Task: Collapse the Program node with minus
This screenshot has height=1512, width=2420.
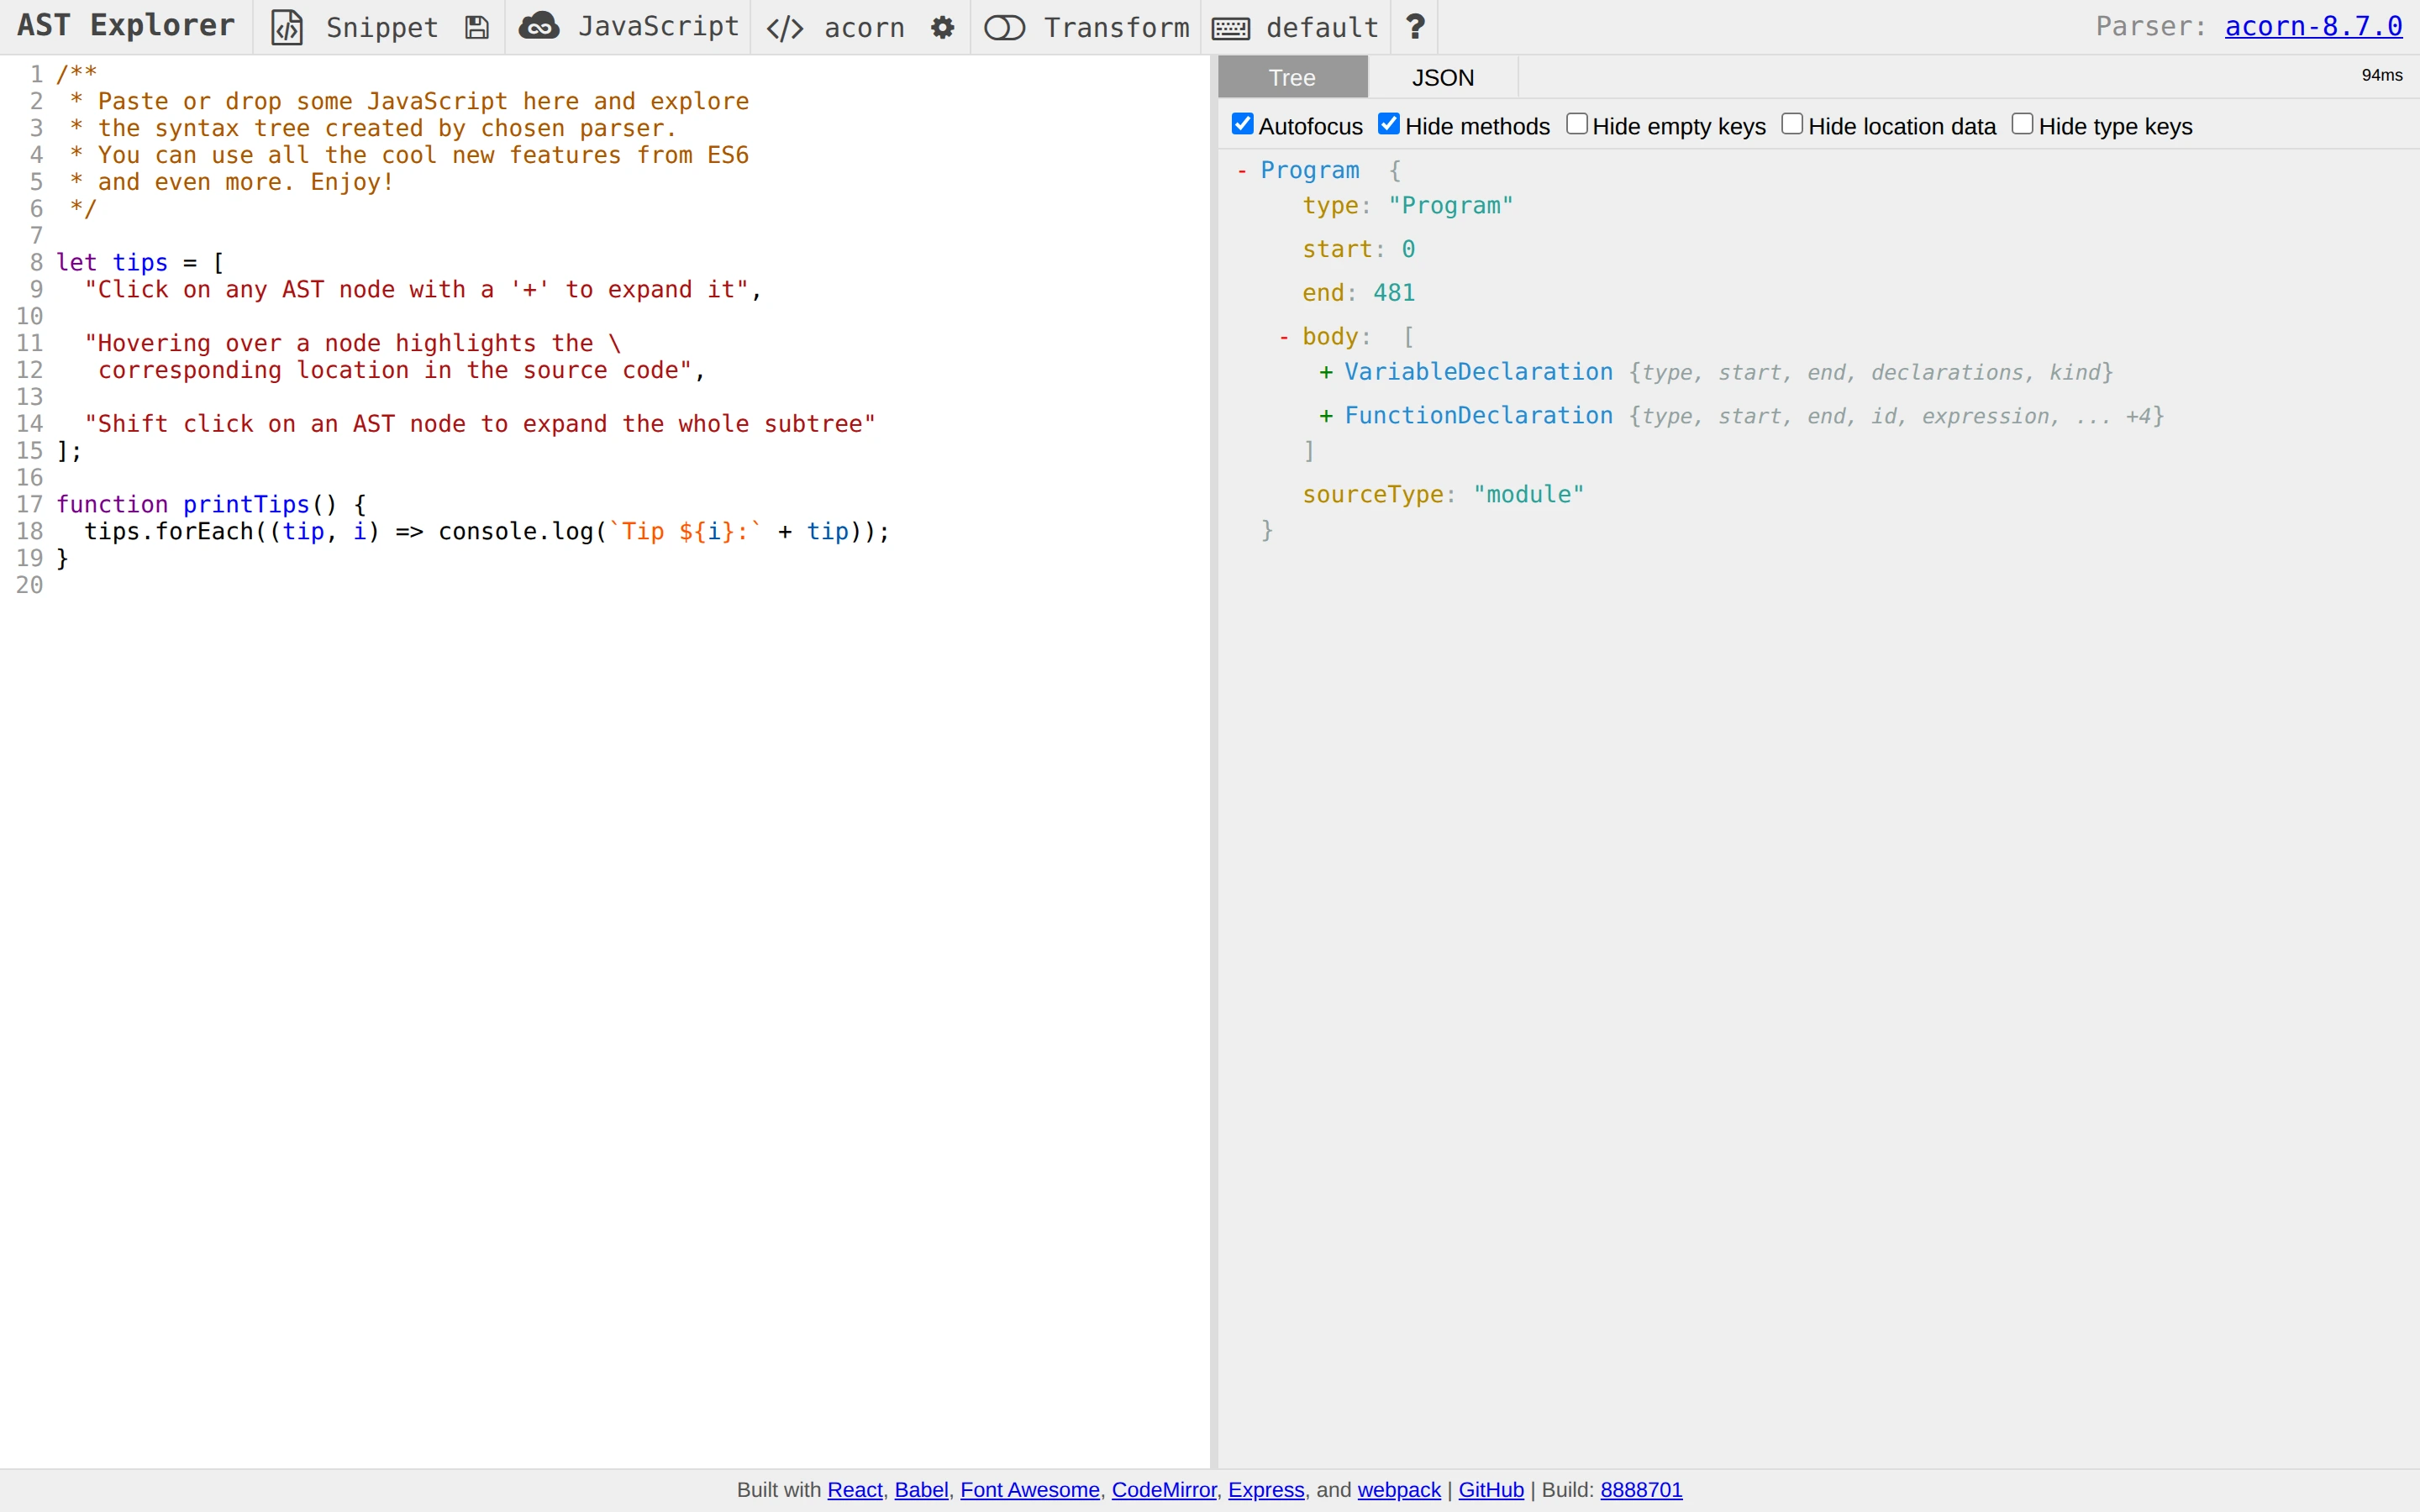Action: [1242, 171]
